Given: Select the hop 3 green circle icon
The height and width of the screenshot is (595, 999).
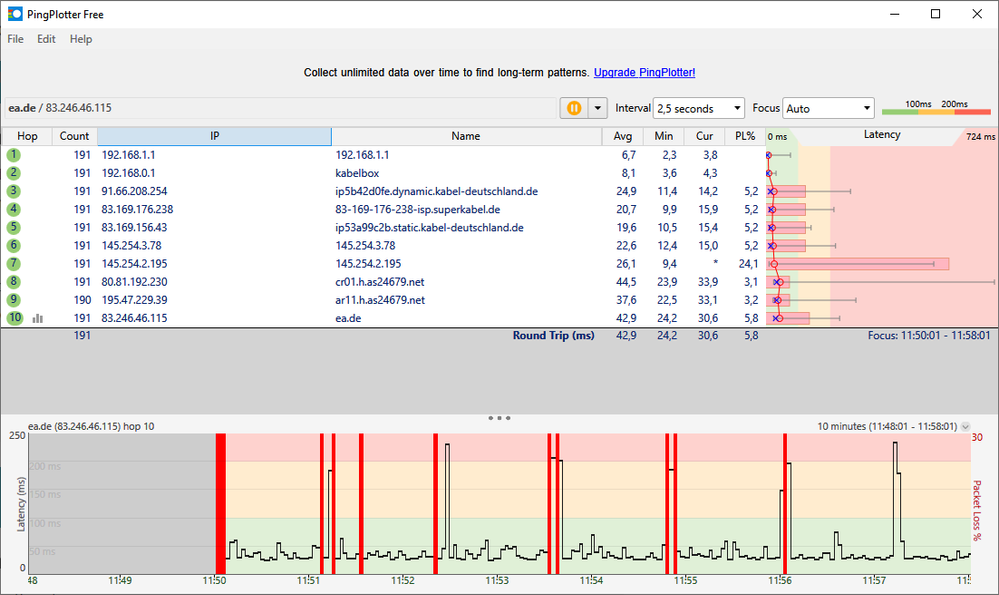Looking at the screenshot, I should coord(14,191).
